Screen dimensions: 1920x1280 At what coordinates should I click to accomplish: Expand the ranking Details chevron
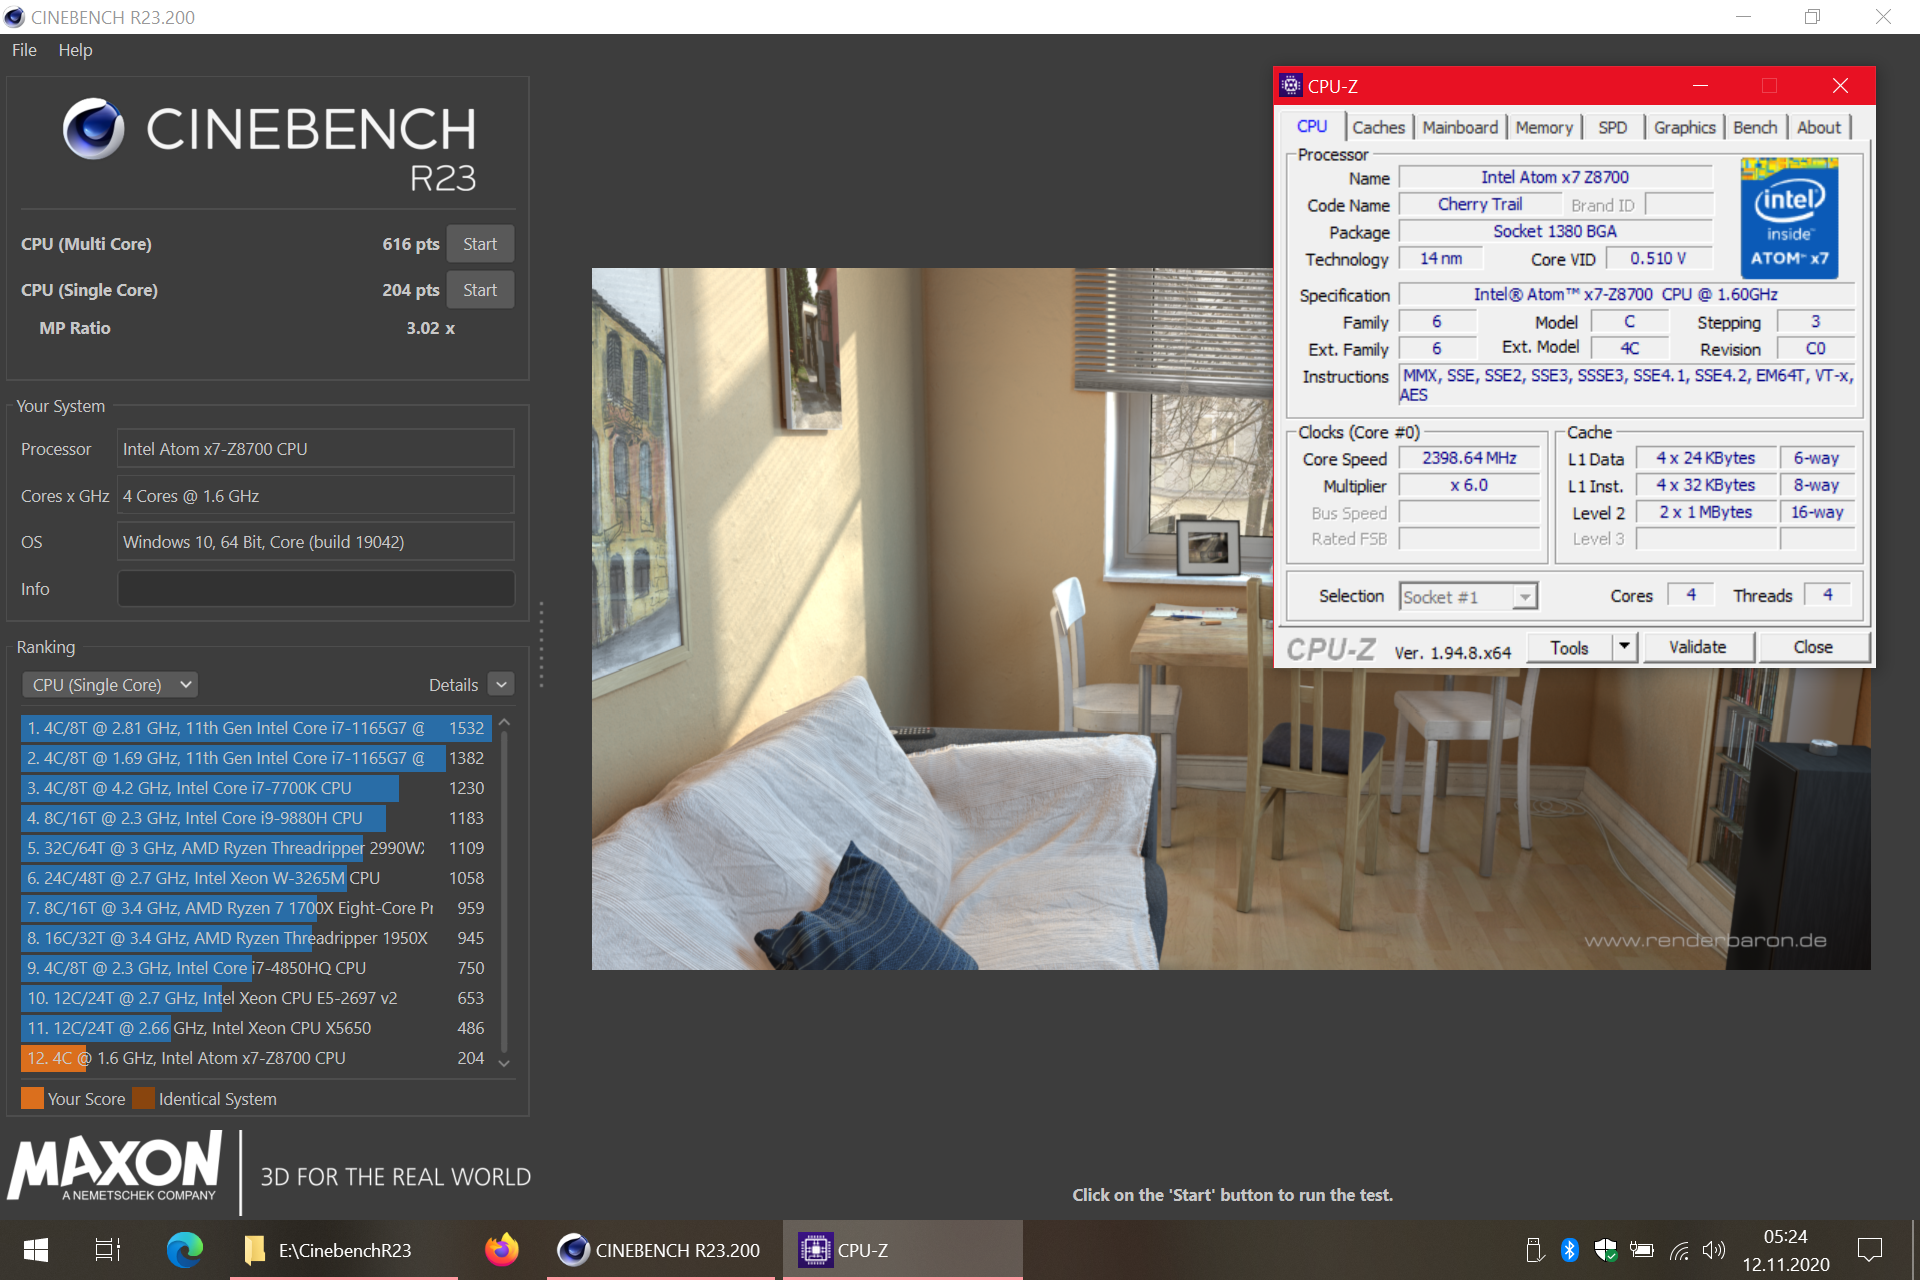[502, 685]
